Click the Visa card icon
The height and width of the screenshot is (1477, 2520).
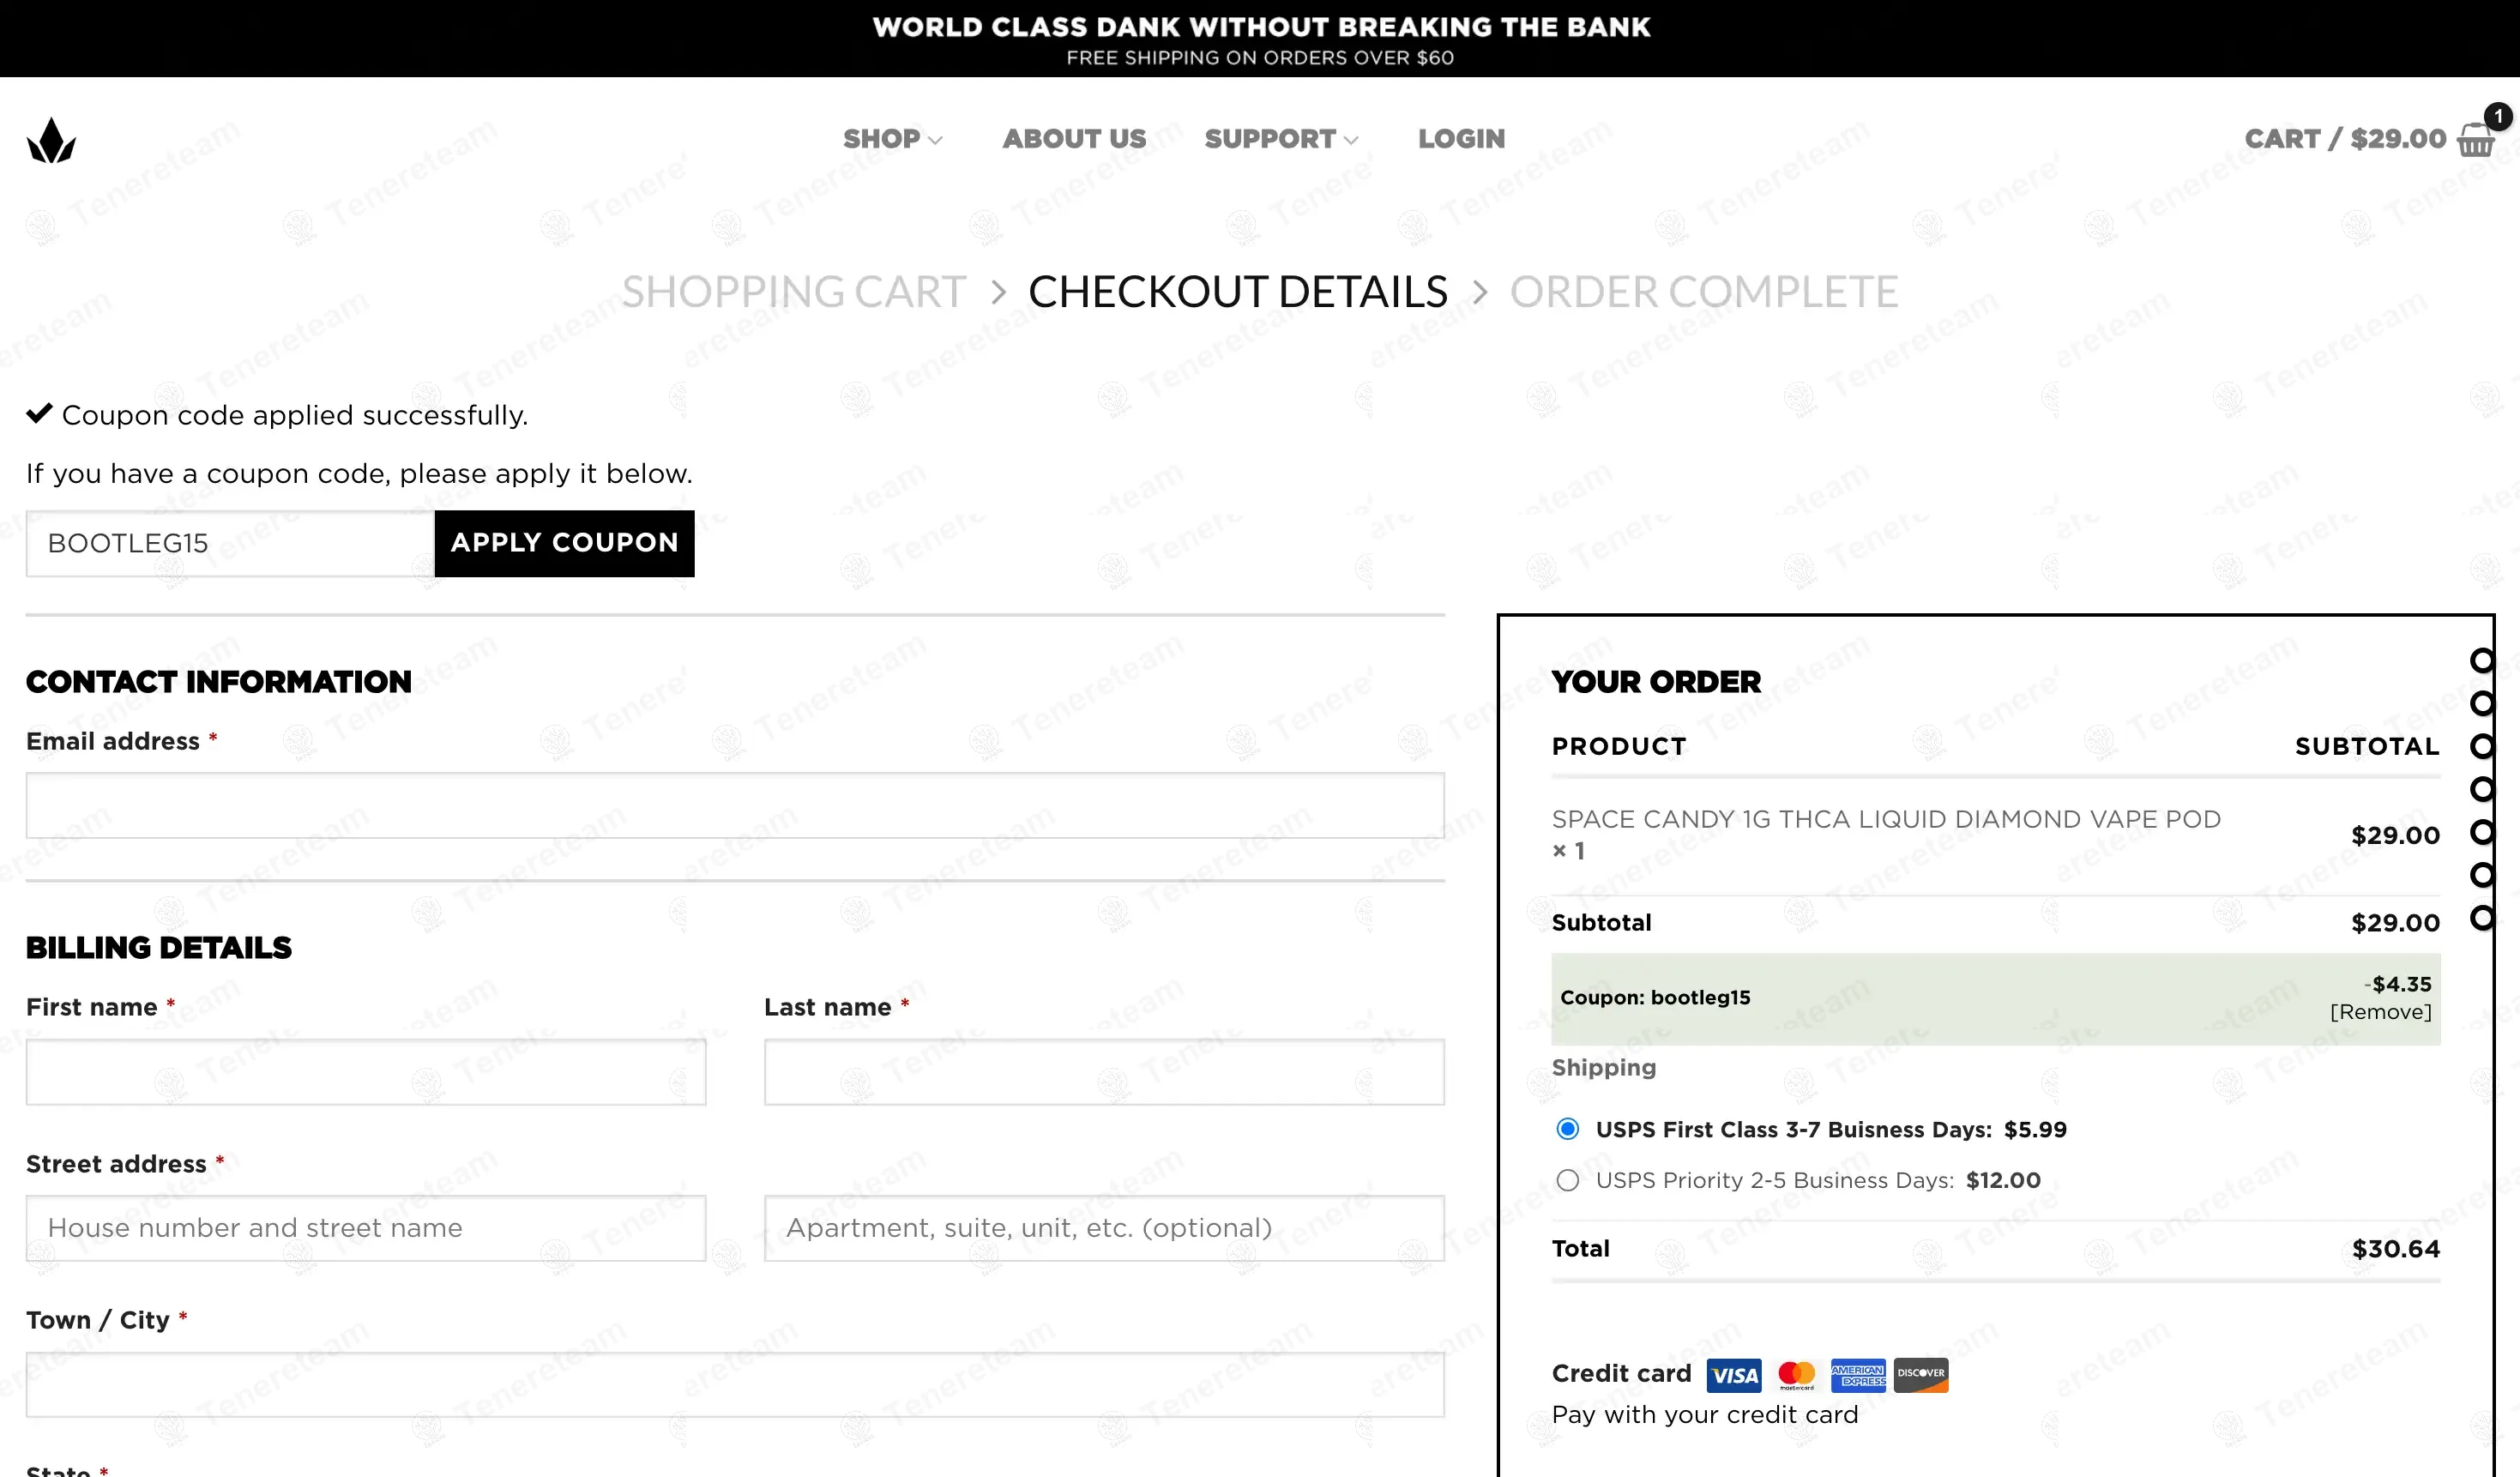(x=1734, y=1375)
